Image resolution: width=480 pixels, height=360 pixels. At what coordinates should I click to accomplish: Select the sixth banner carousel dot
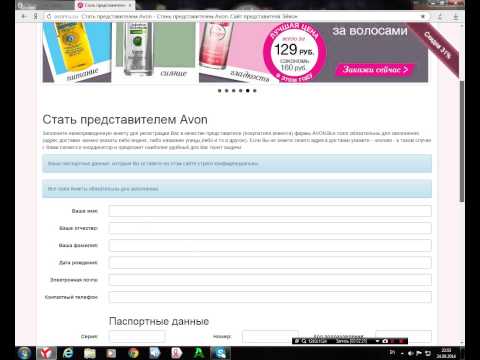pyautogui.click(x=255, y=91)
